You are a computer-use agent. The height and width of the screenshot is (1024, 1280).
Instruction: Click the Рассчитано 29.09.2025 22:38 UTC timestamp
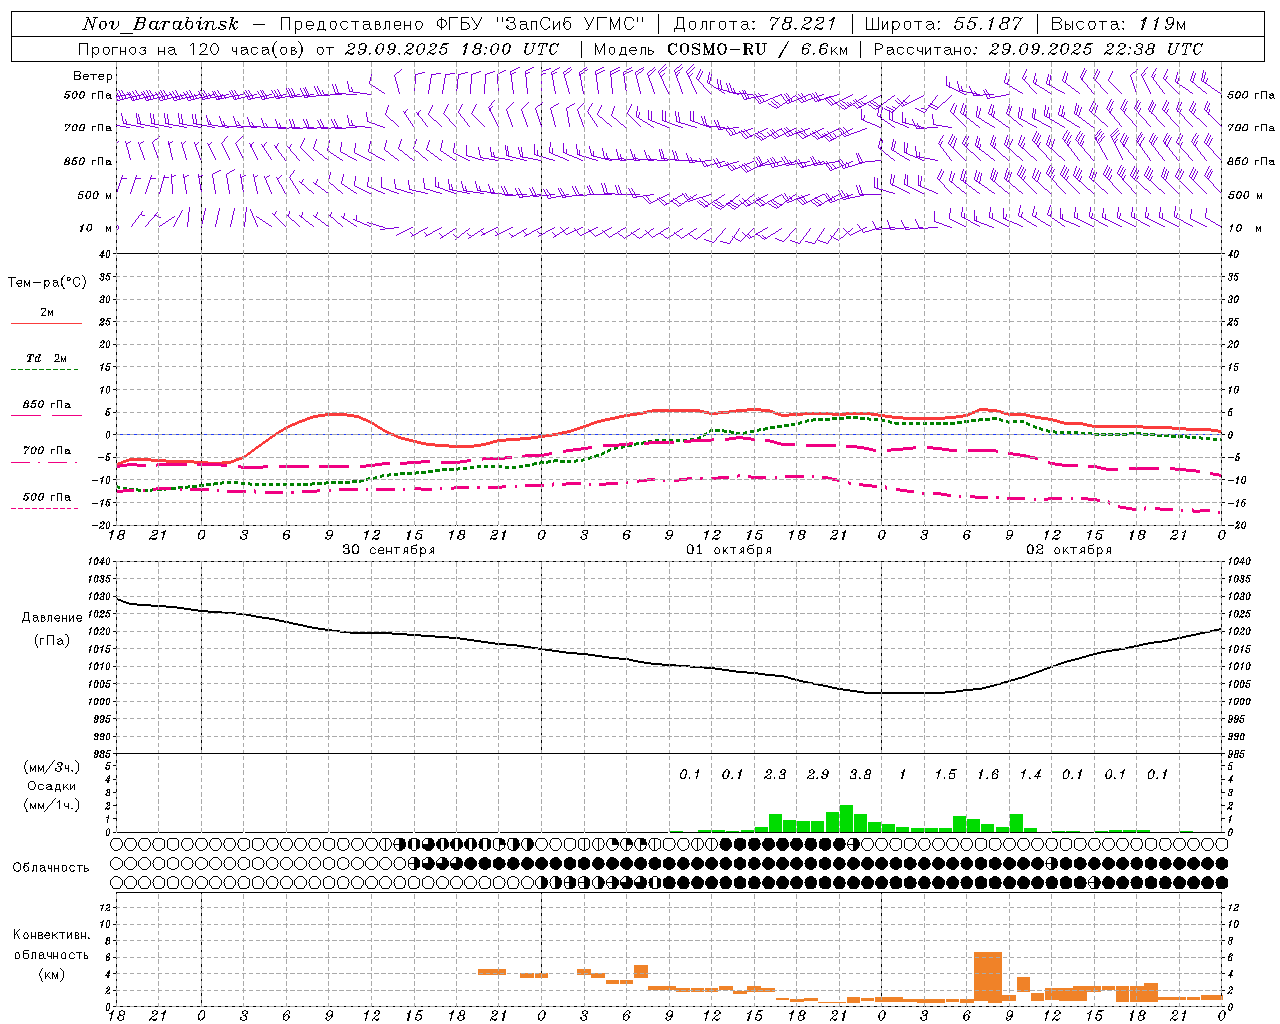[1038, 49]
